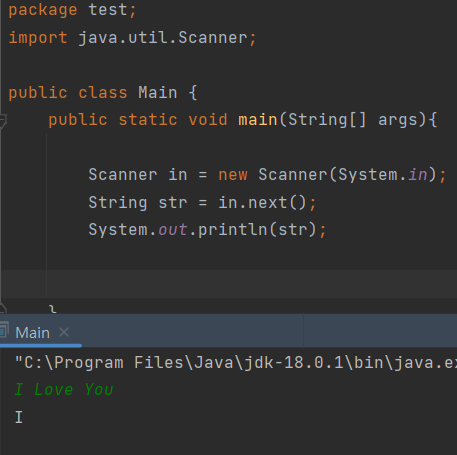Viewport: 457px width, 455px height.
Task: Click the run configuration icon beside Main tab
Action: [3, 331]
